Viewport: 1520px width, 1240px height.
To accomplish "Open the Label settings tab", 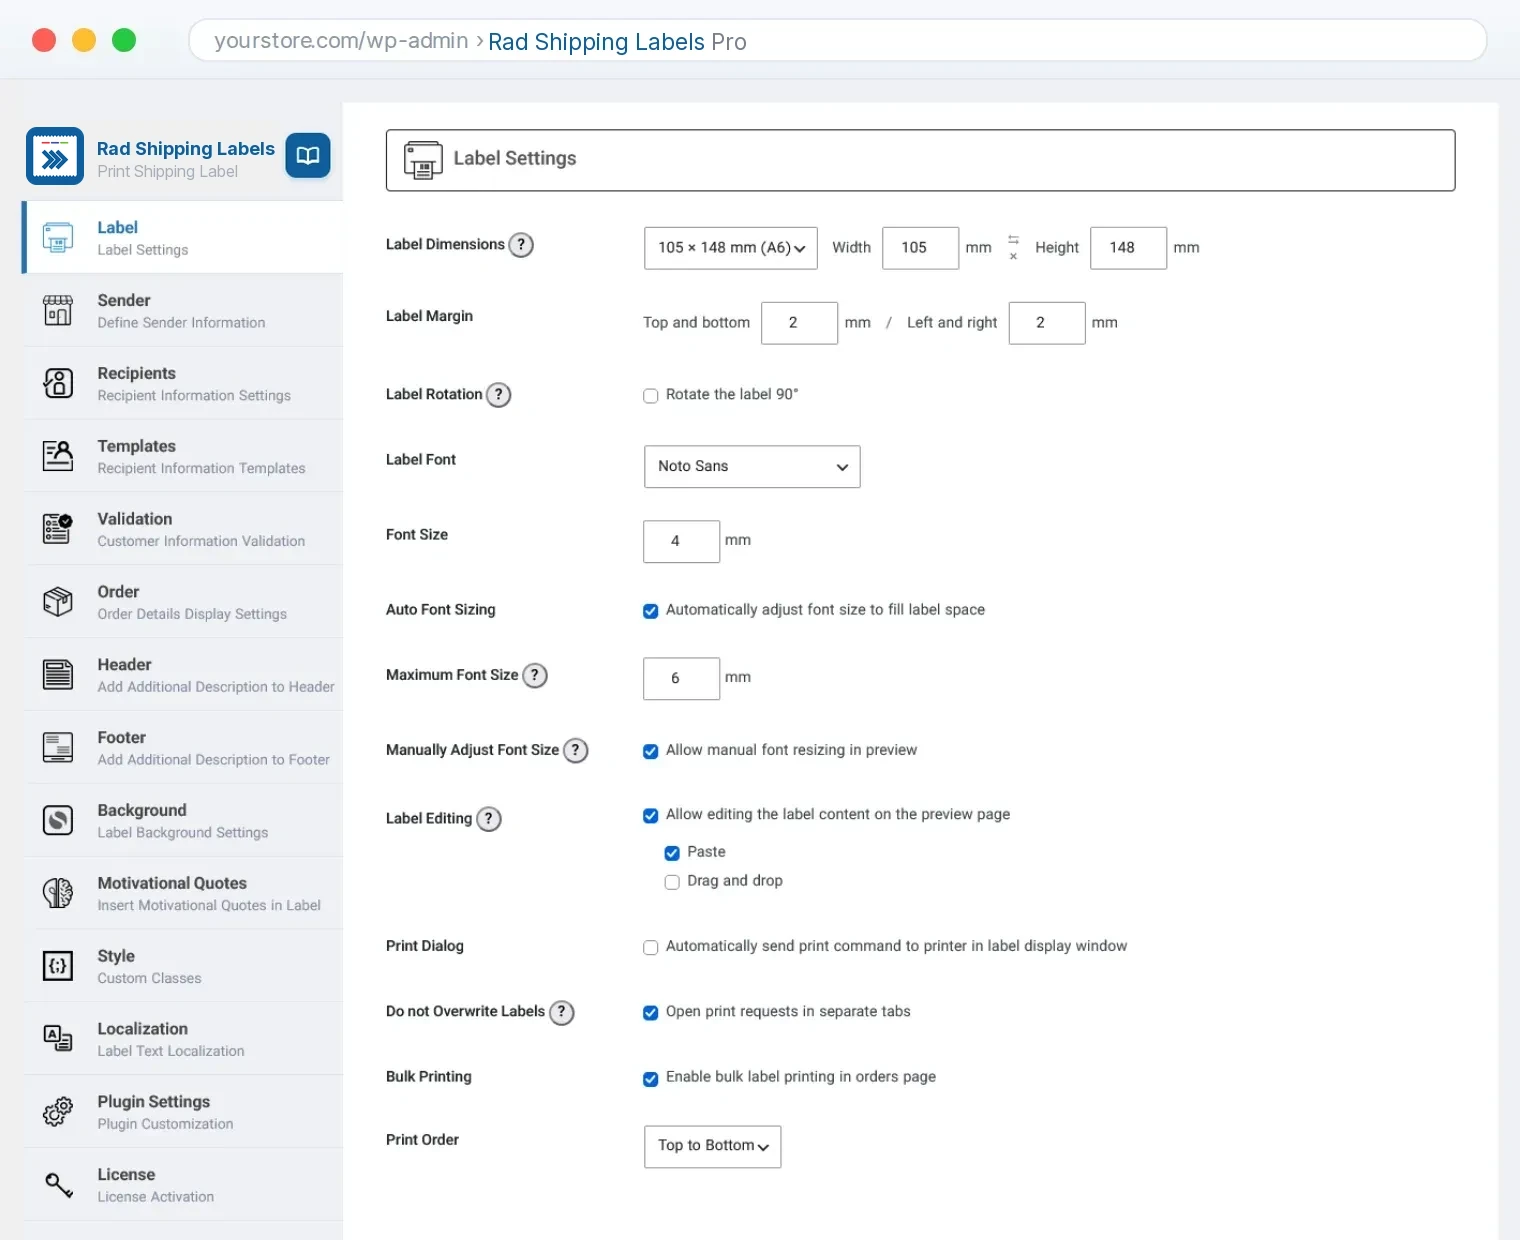I will (x=183, y=238).
